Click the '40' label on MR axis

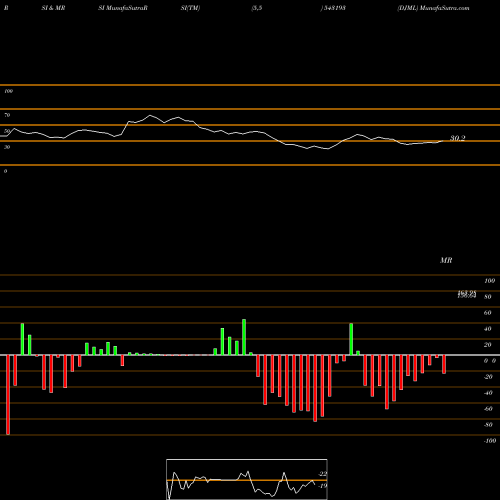coord(488,329)
